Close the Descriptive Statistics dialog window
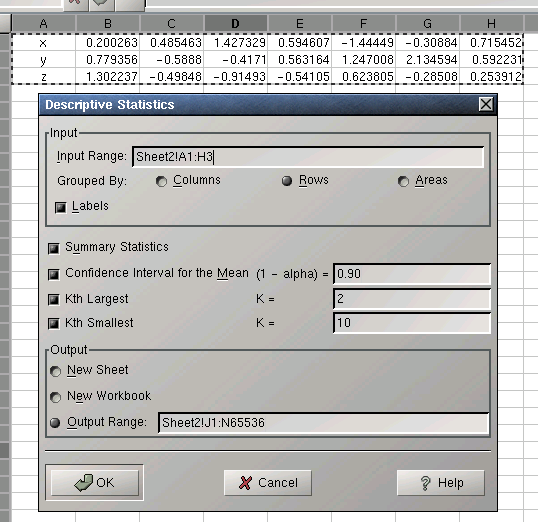This screenshot has width=538, height=522. [x=486, y=104]
